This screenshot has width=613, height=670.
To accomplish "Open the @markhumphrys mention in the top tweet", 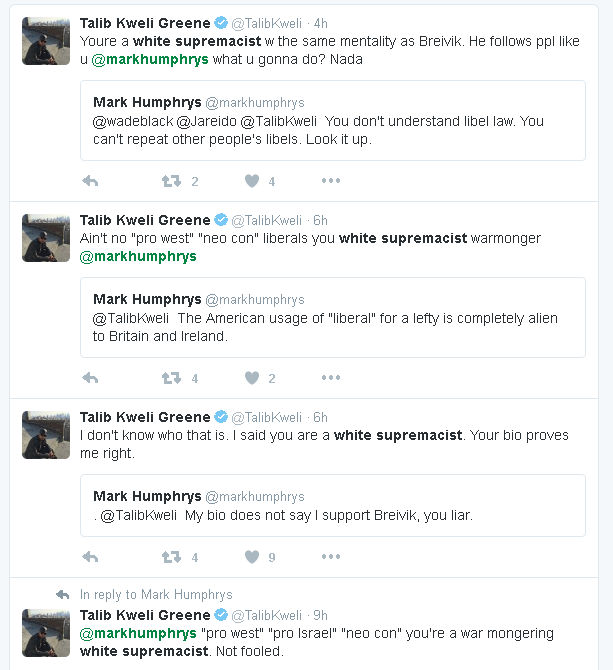I will tap(150, 60).
